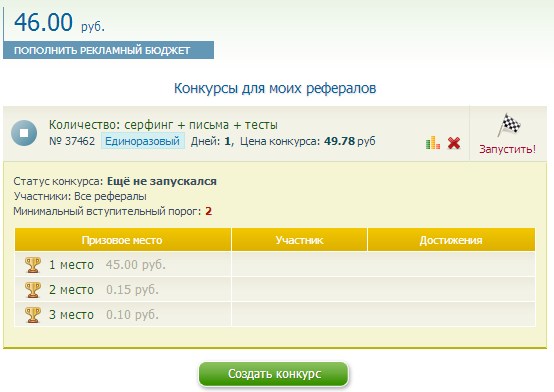This screenshot has width=554, height=392.
Task: Click the 1 место label
Action: pos(71,265)
